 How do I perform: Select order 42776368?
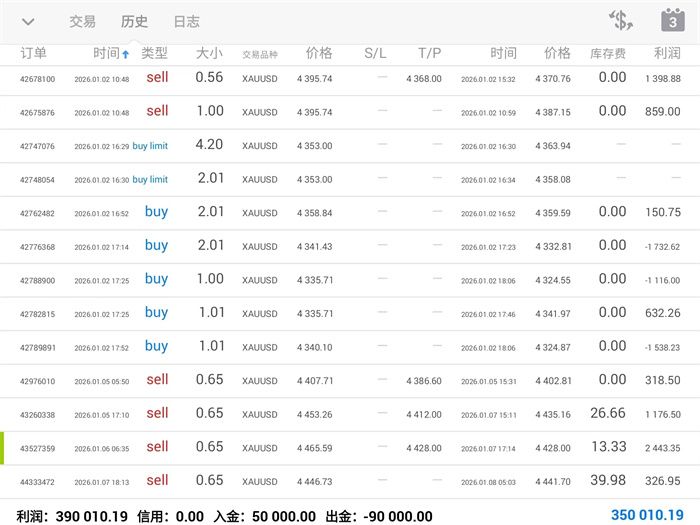coord(350,246)
